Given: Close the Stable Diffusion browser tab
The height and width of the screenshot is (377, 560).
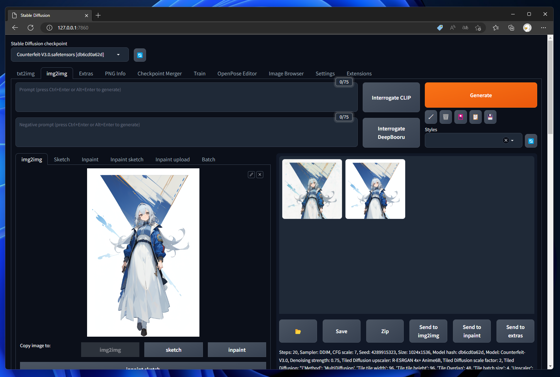Looking at the screenshot, I should [x=86, y=15].
